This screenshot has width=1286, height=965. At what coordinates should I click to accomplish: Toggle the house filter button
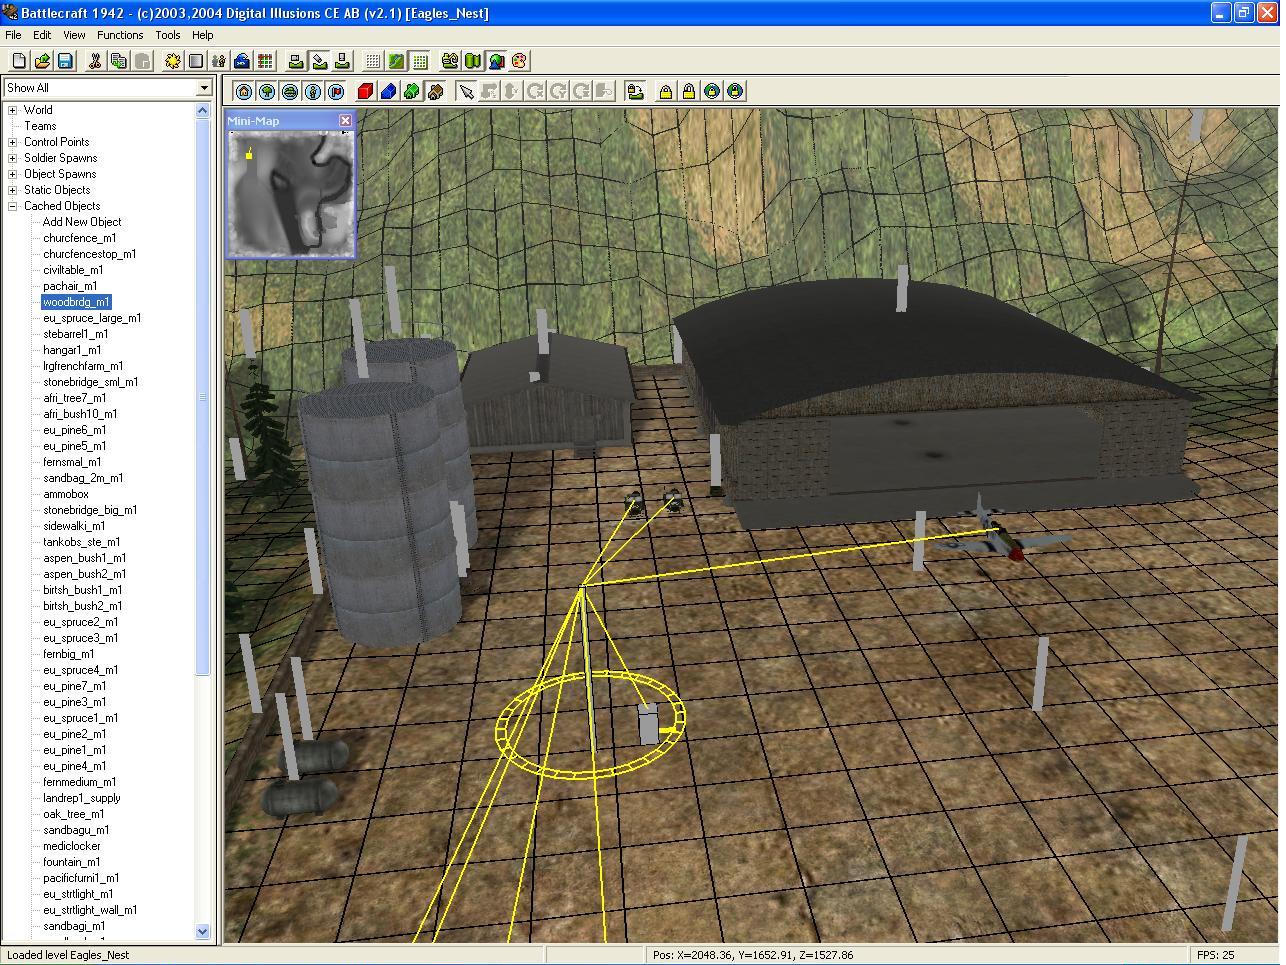244,91
